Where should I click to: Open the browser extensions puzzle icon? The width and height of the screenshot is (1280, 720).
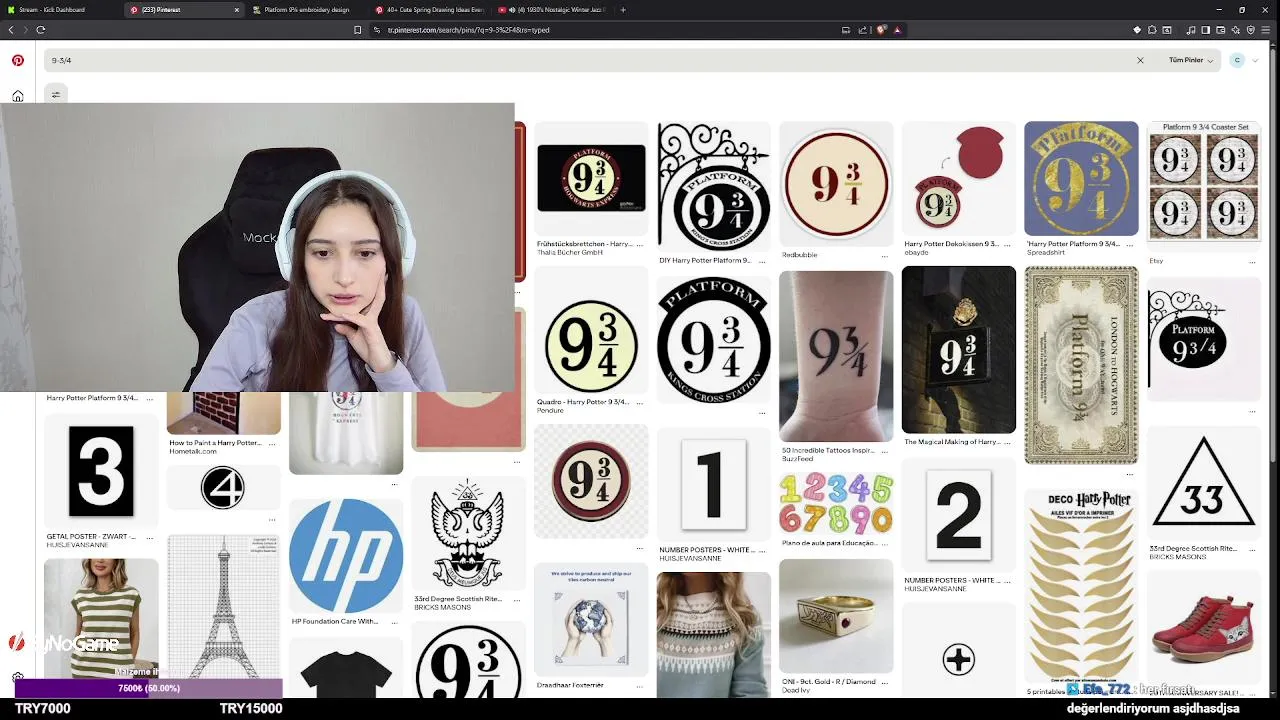[x=1152, y=30]
